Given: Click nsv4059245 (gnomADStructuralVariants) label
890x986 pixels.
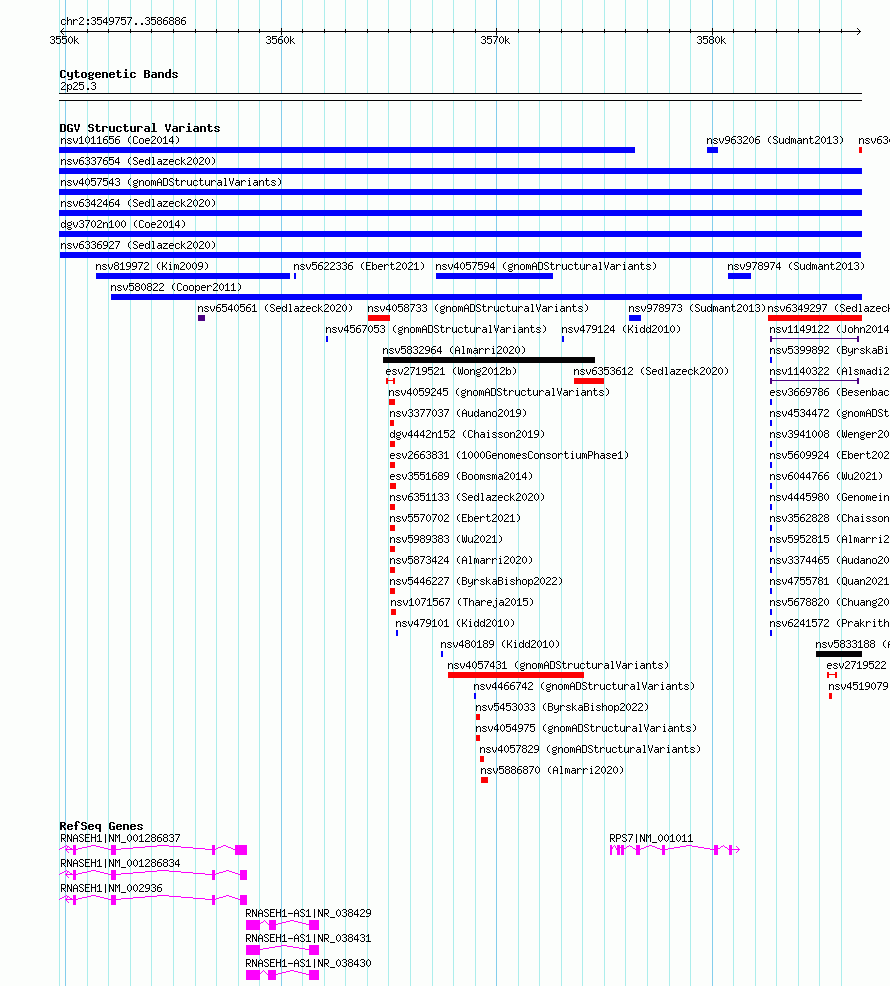Looking at the screenshot, I should [x=499, y=392].
